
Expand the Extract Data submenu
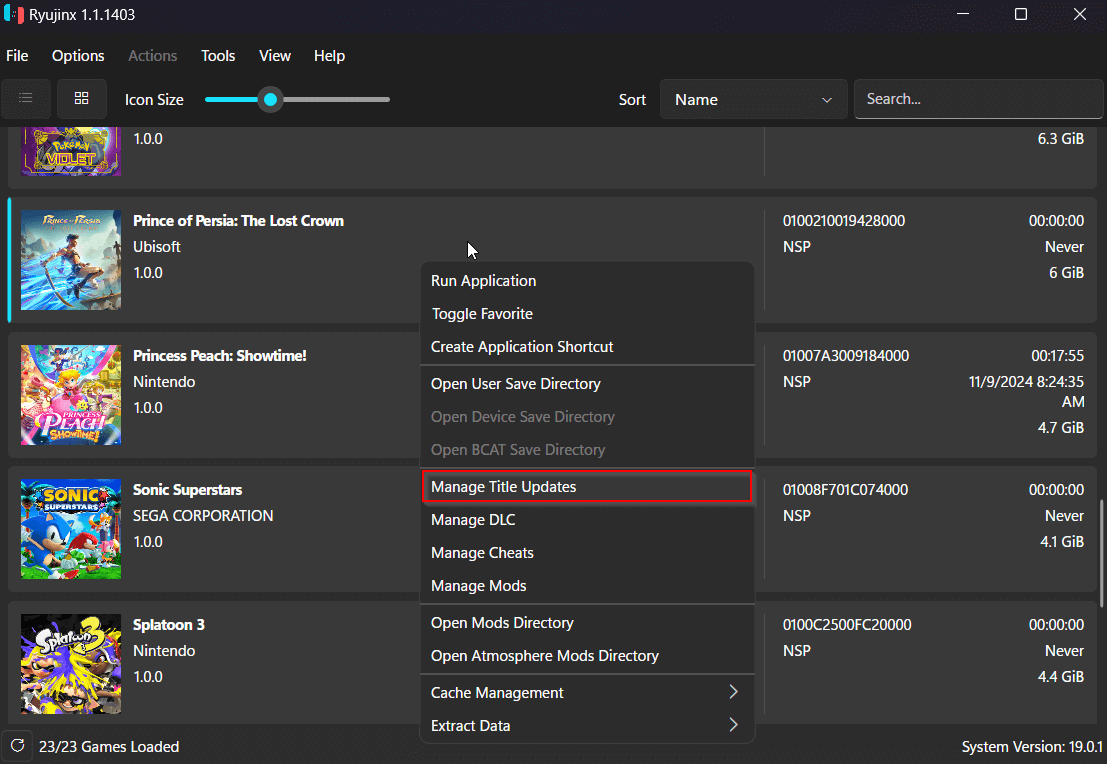pos(587,726)
